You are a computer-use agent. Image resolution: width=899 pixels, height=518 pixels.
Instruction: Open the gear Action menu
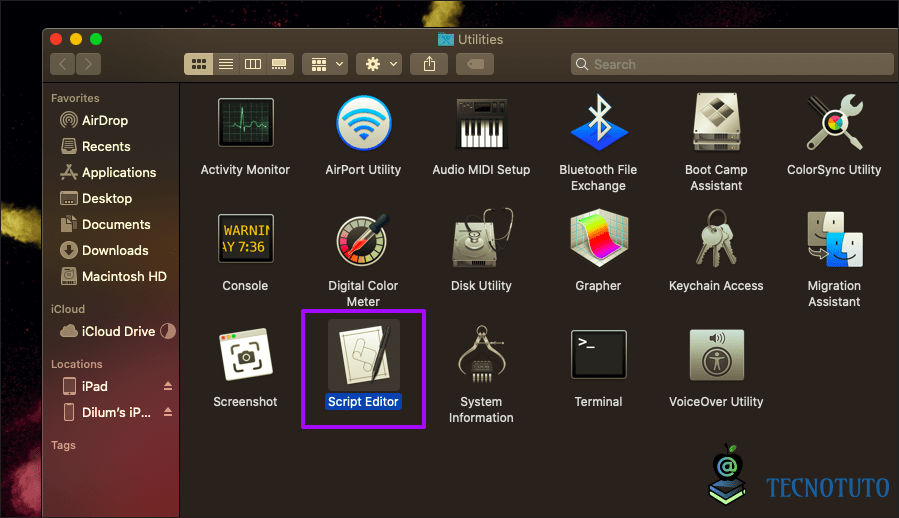click(379, 64)
